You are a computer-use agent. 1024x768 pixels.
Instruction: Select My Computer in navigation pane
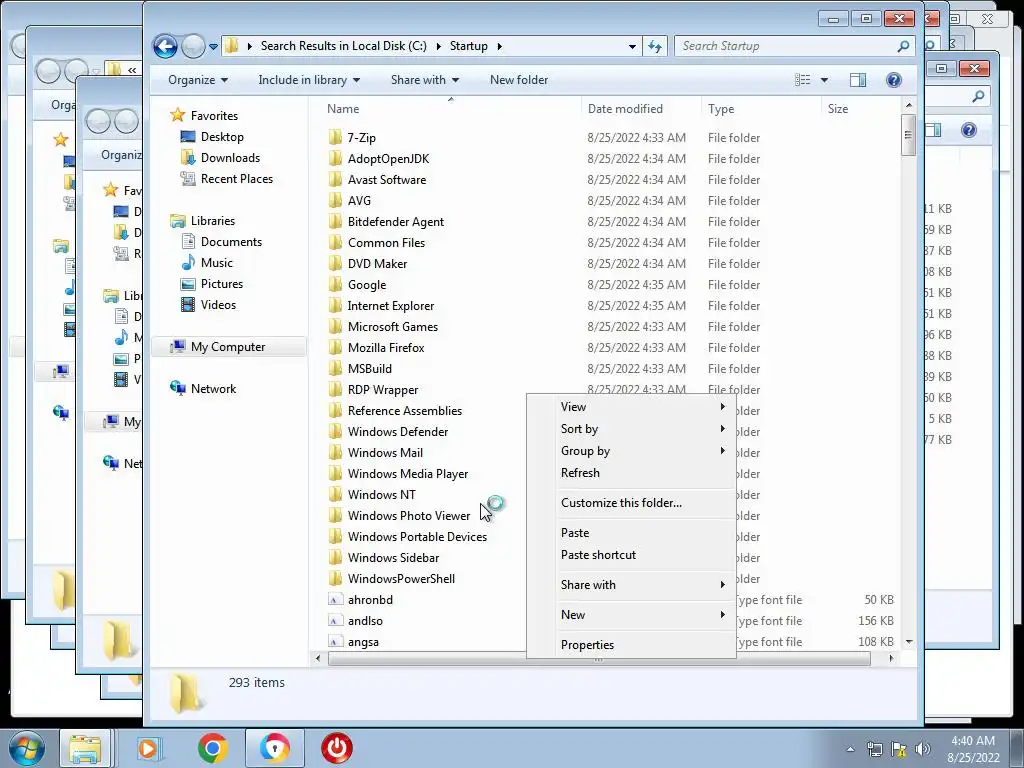[229, 347]
